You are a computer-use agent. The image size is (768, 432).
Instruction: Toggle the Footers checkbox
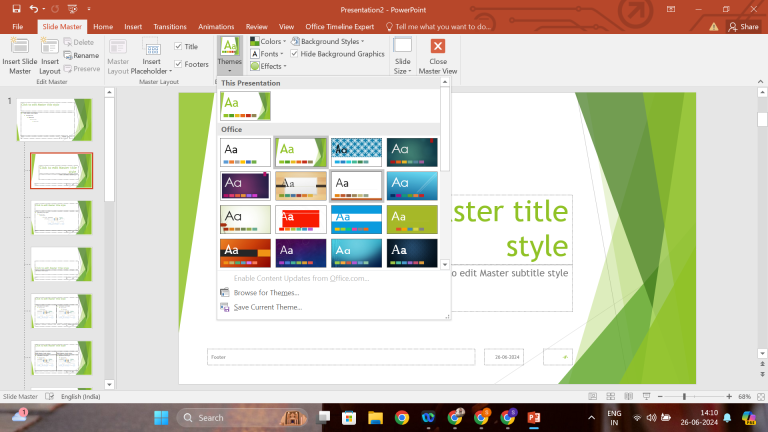click(178, 64)
